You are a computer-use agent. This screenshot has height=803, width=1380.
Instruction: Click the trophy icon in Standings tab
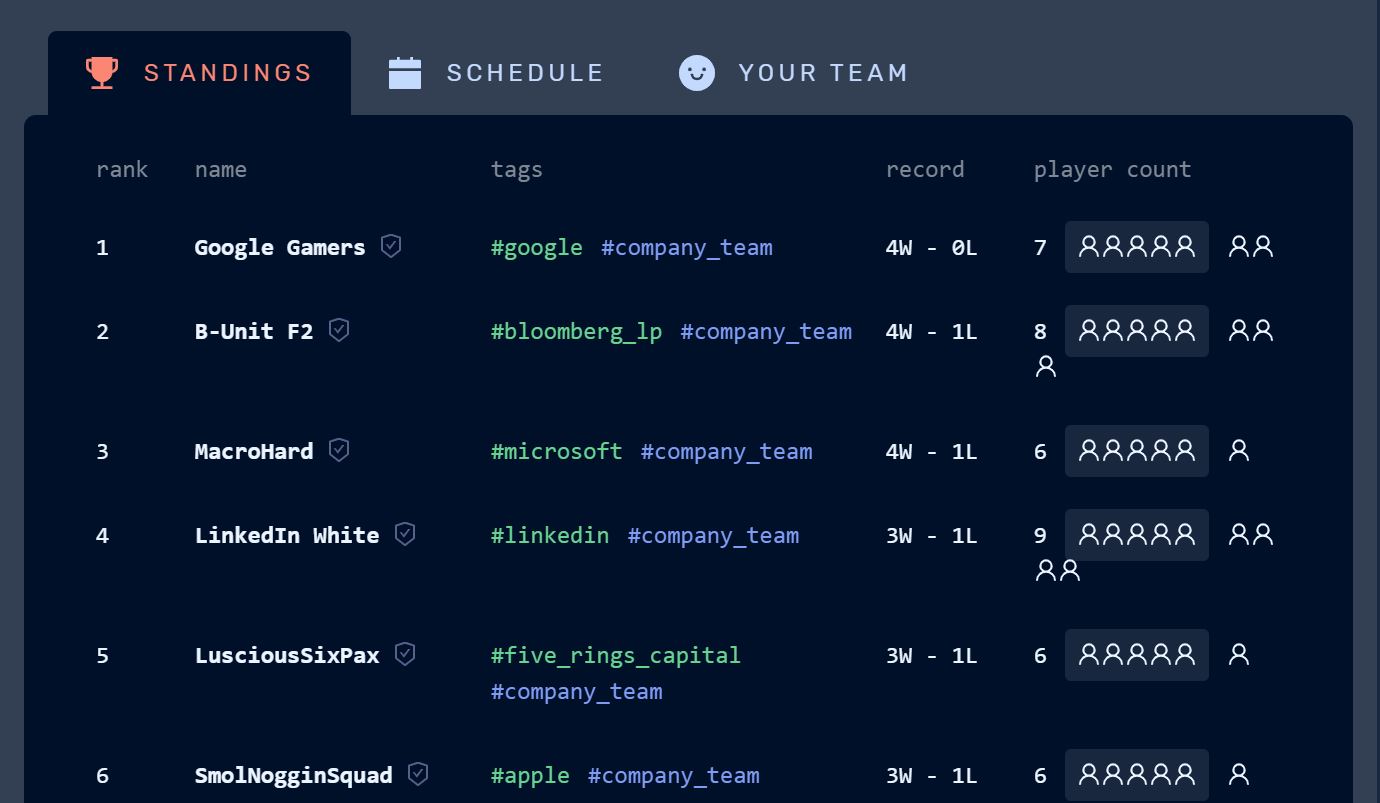(x=102, y=73)
